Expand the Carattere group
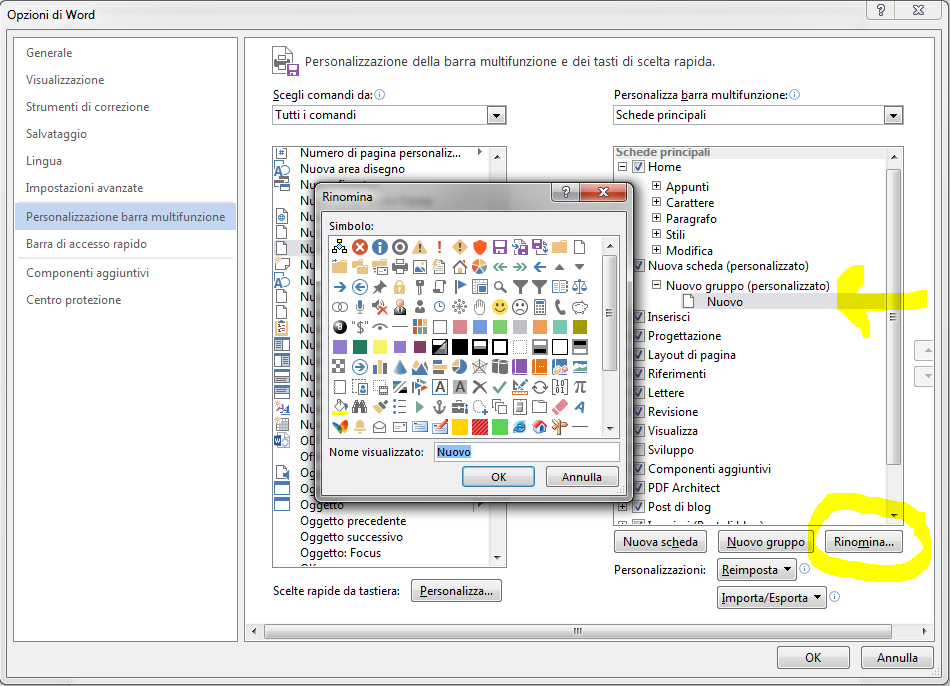Image resolution: width=950 pixels, height=686 pixels. pyautogui.click(x=656, y=202)
